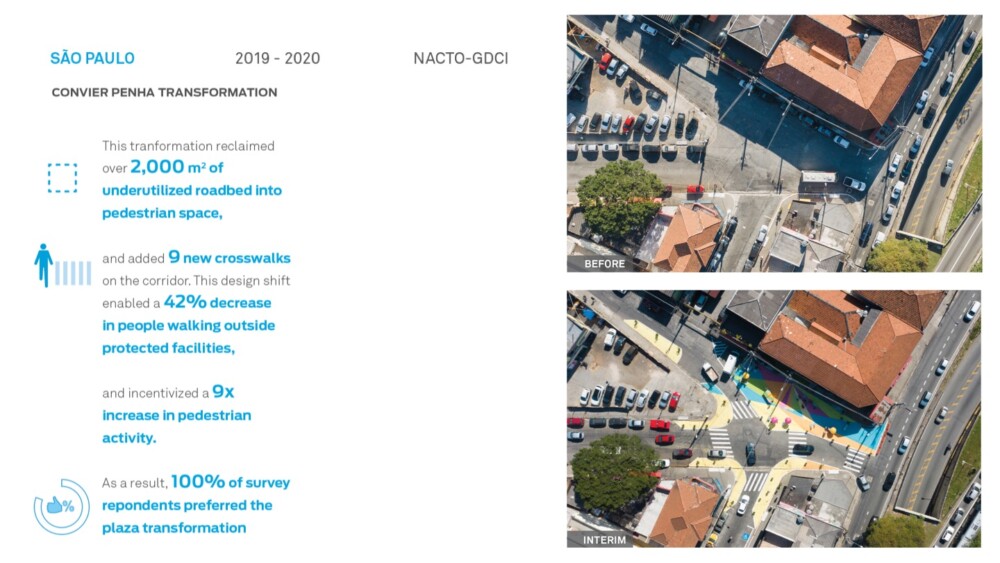Click the "42% decrease" statistic
The height and width of the screenshot is (563, 1000).
[x=217, y=302]
